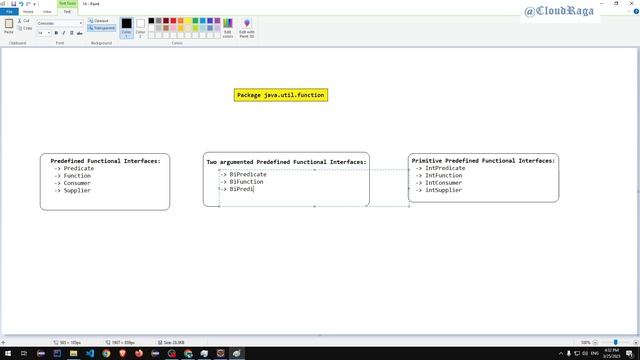Click the 'Supplier' entry in first box
Image resolution: width=640 pixels, height=360 pixels.
pyautogui.click(x=77, y=190)
